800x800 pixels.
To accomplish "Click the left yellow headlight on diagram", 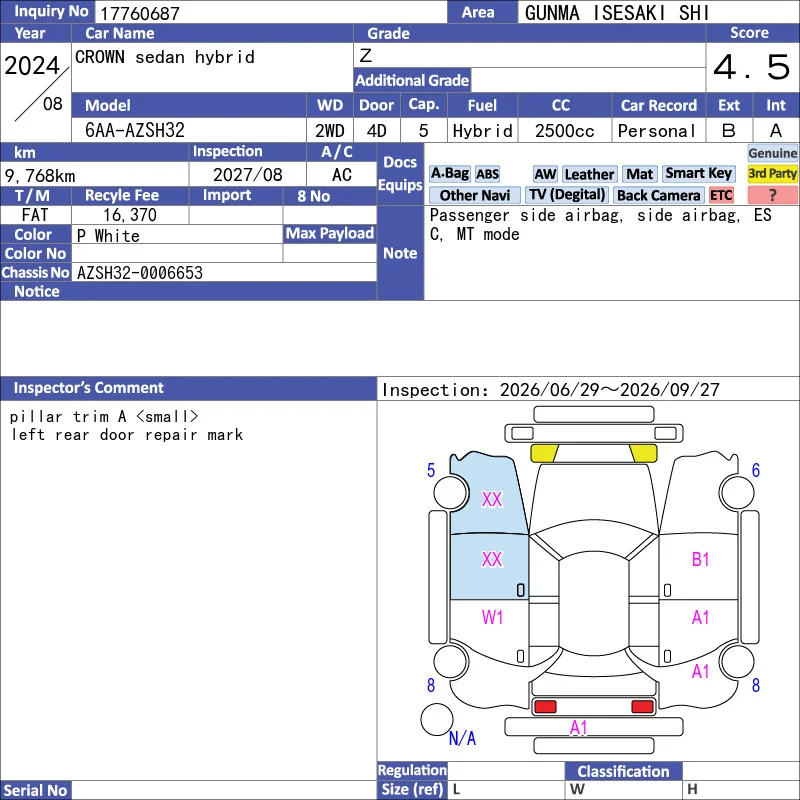I will tap(544, 453).
